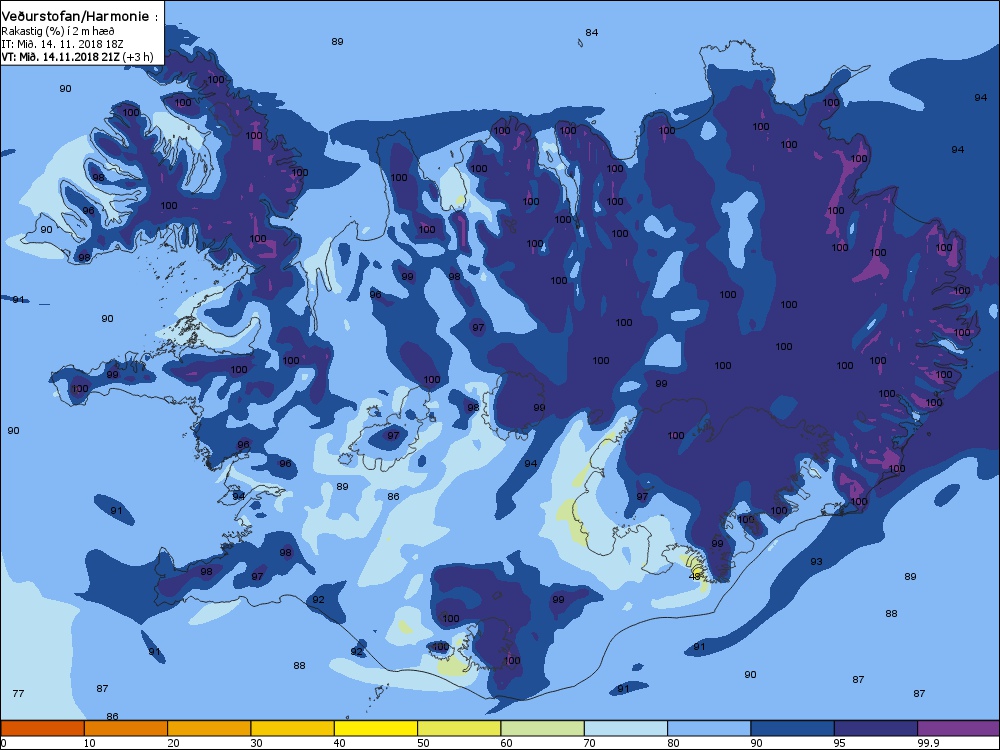Viewport: 1000px width, 750px height.
Task: Choose the pale blue 70–80 legend swatch
Action: [626, 728]
